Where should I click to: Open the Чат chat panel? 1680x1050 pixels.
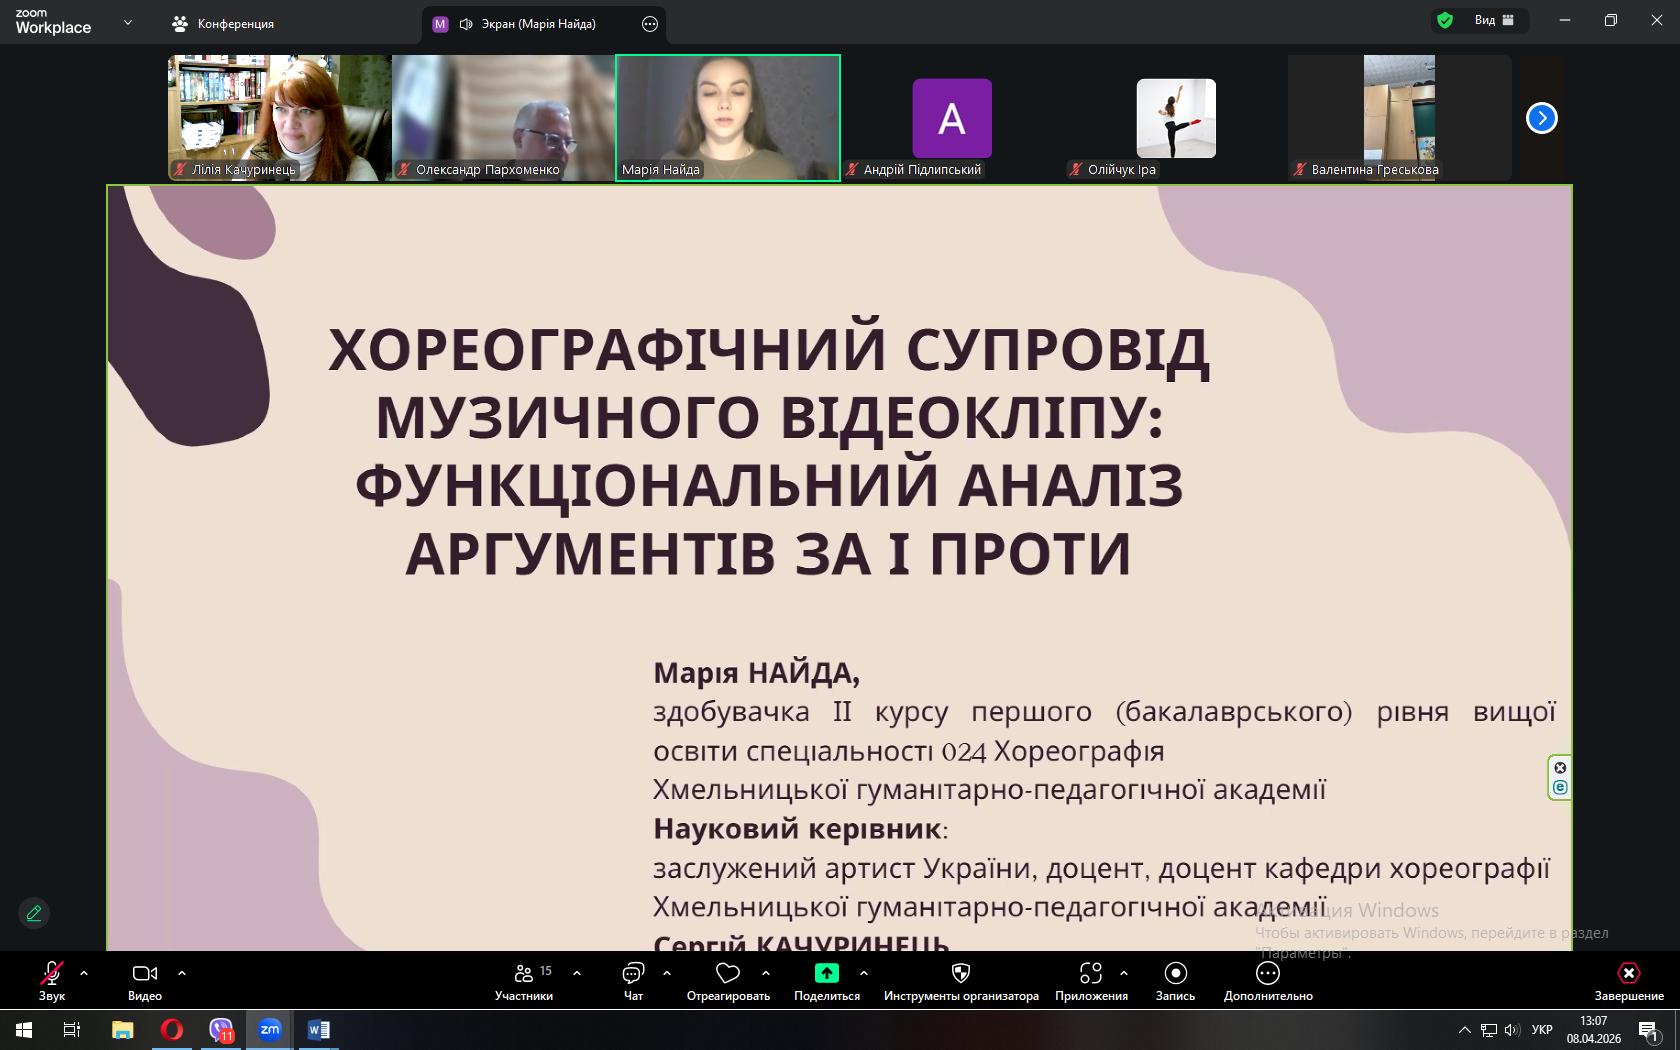click(x=633, y=980)
